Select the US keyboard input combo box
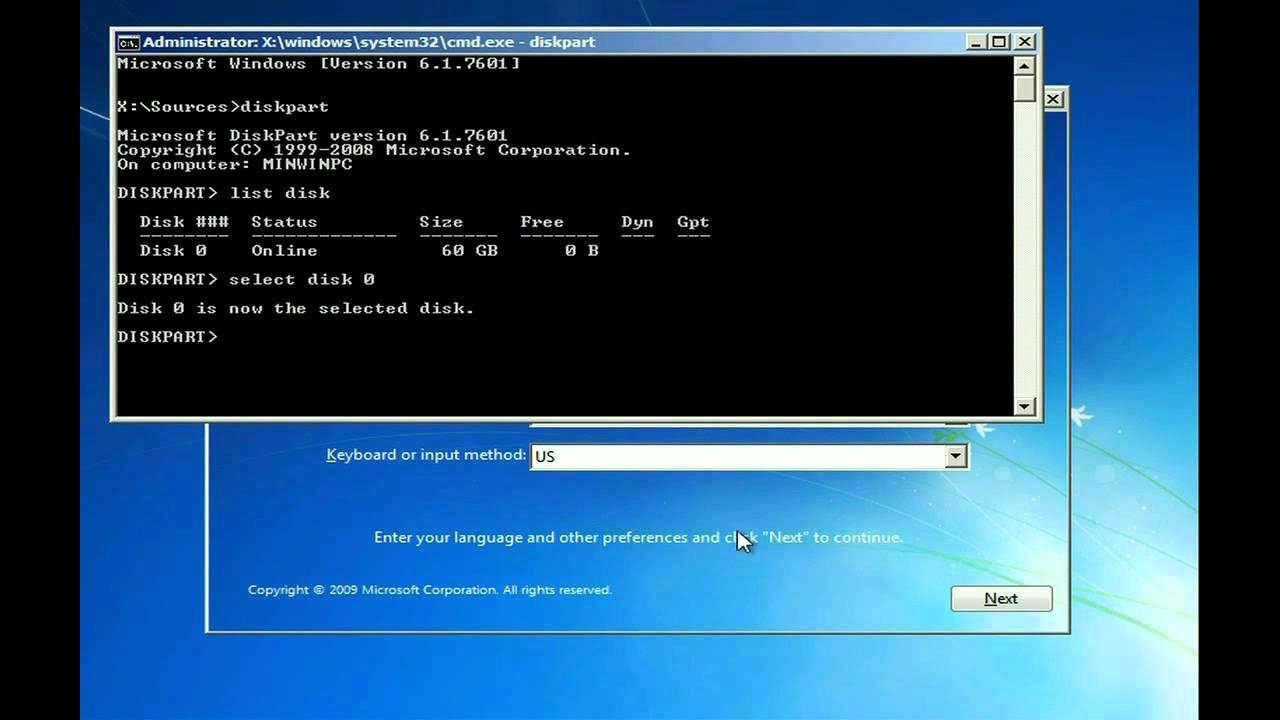1280x720 pixels. (x=748, y=456)
